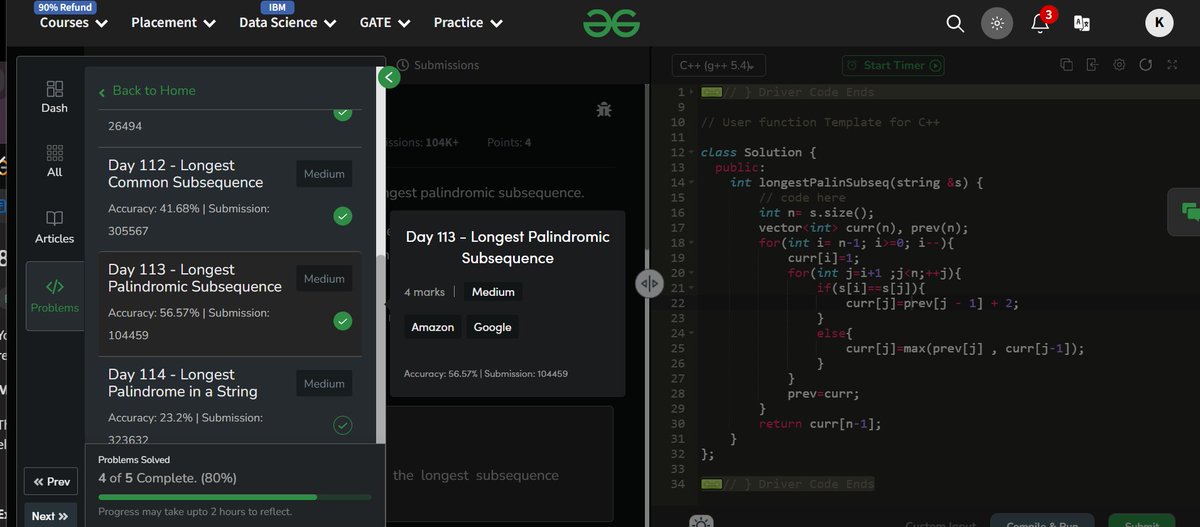Click the panel splitter handle icon
The image size is (1200, 527).
649,283
